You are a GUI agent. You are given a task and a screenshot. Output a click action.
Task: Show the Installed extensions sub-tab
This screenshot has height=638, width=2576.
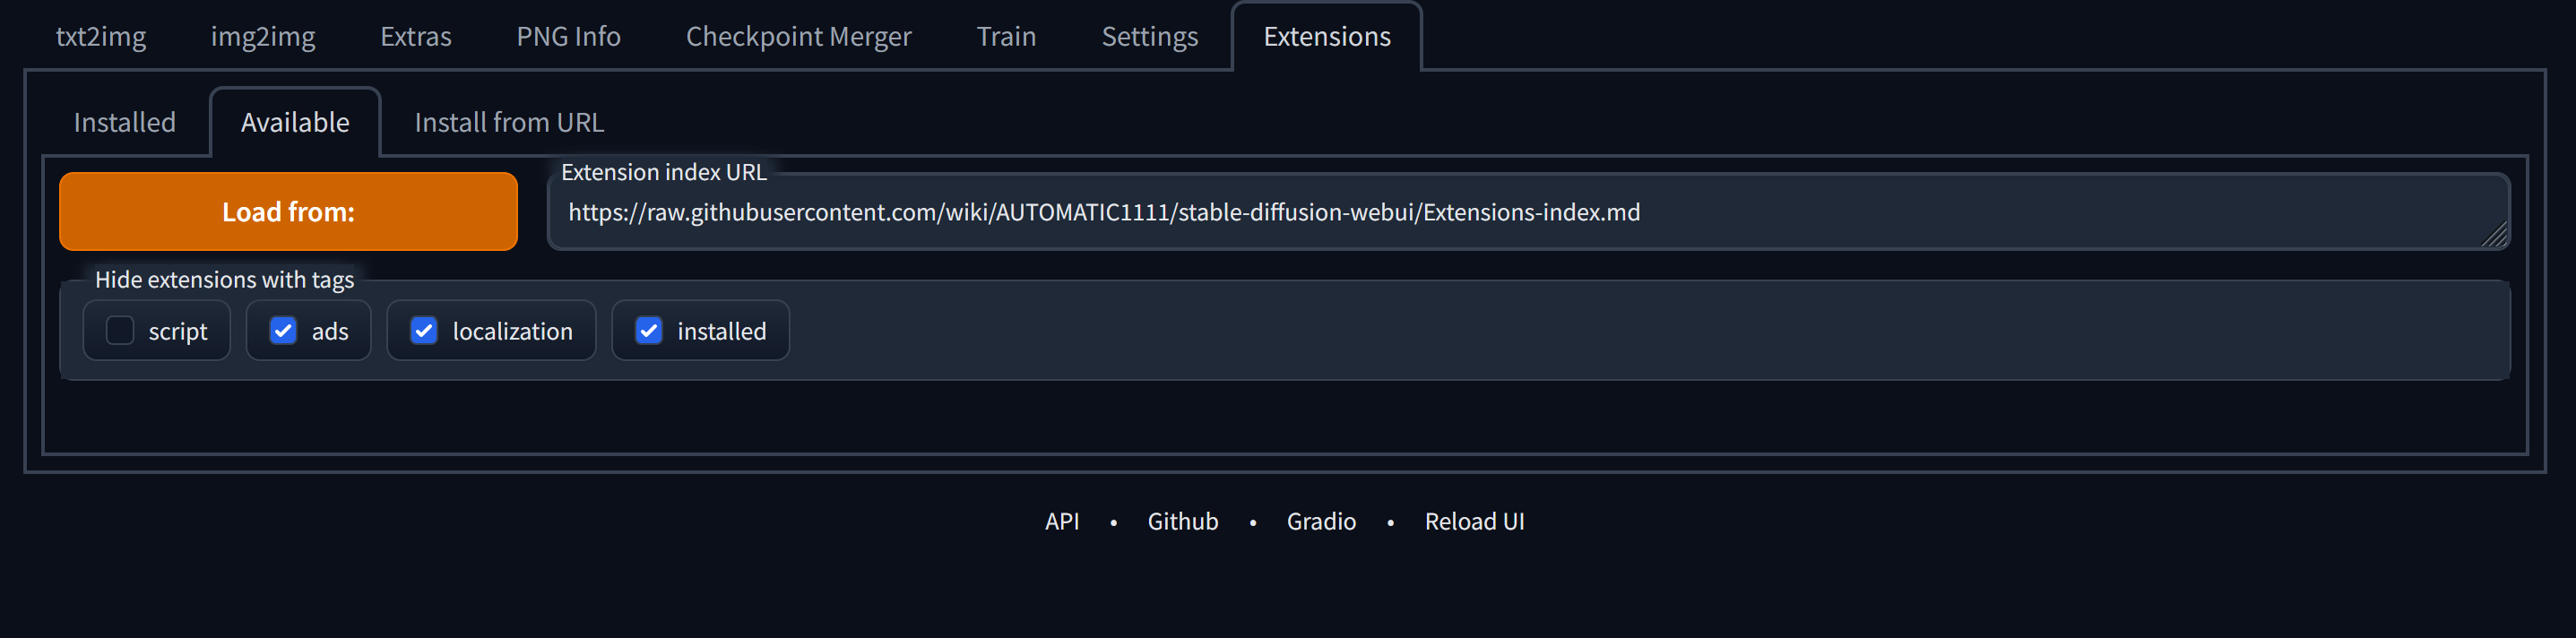pyautogui.click(x=125, y=123)
